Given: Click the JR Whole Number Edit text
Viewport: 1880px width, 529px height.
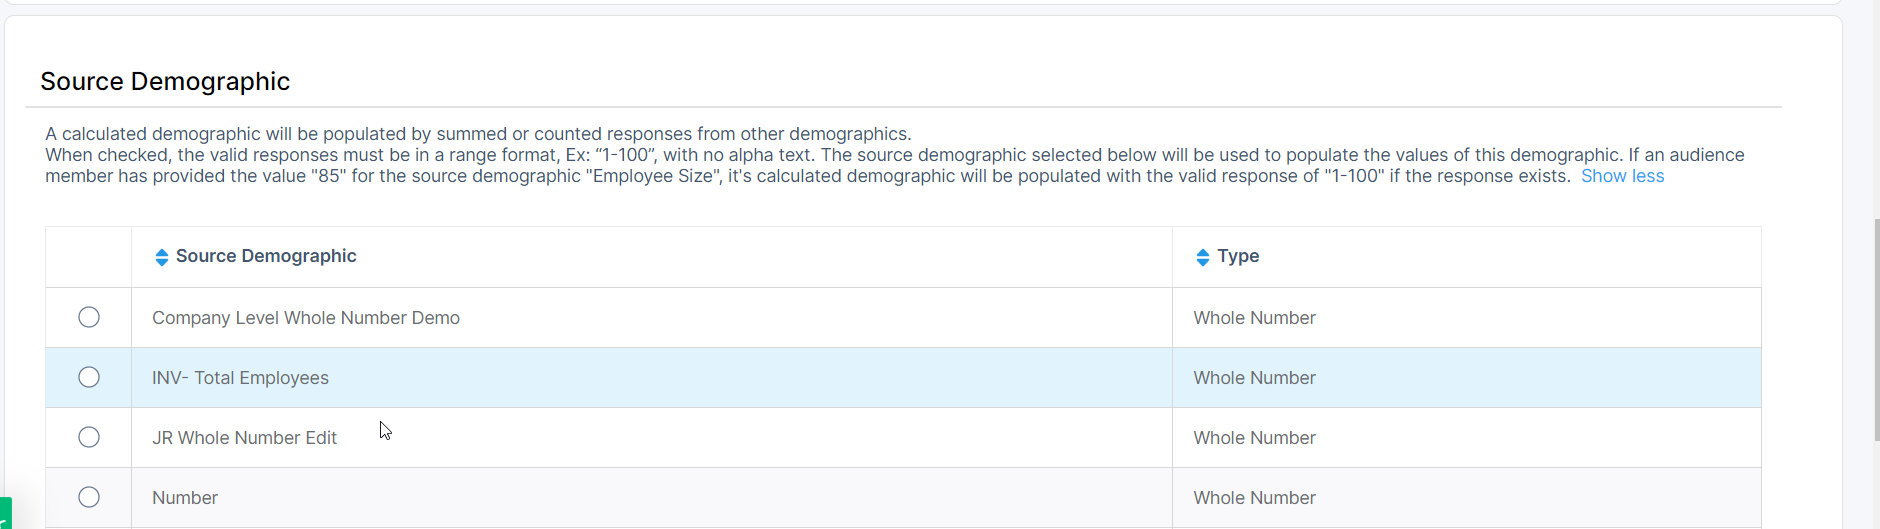Looking at the screenshot, I should [244, 438].
